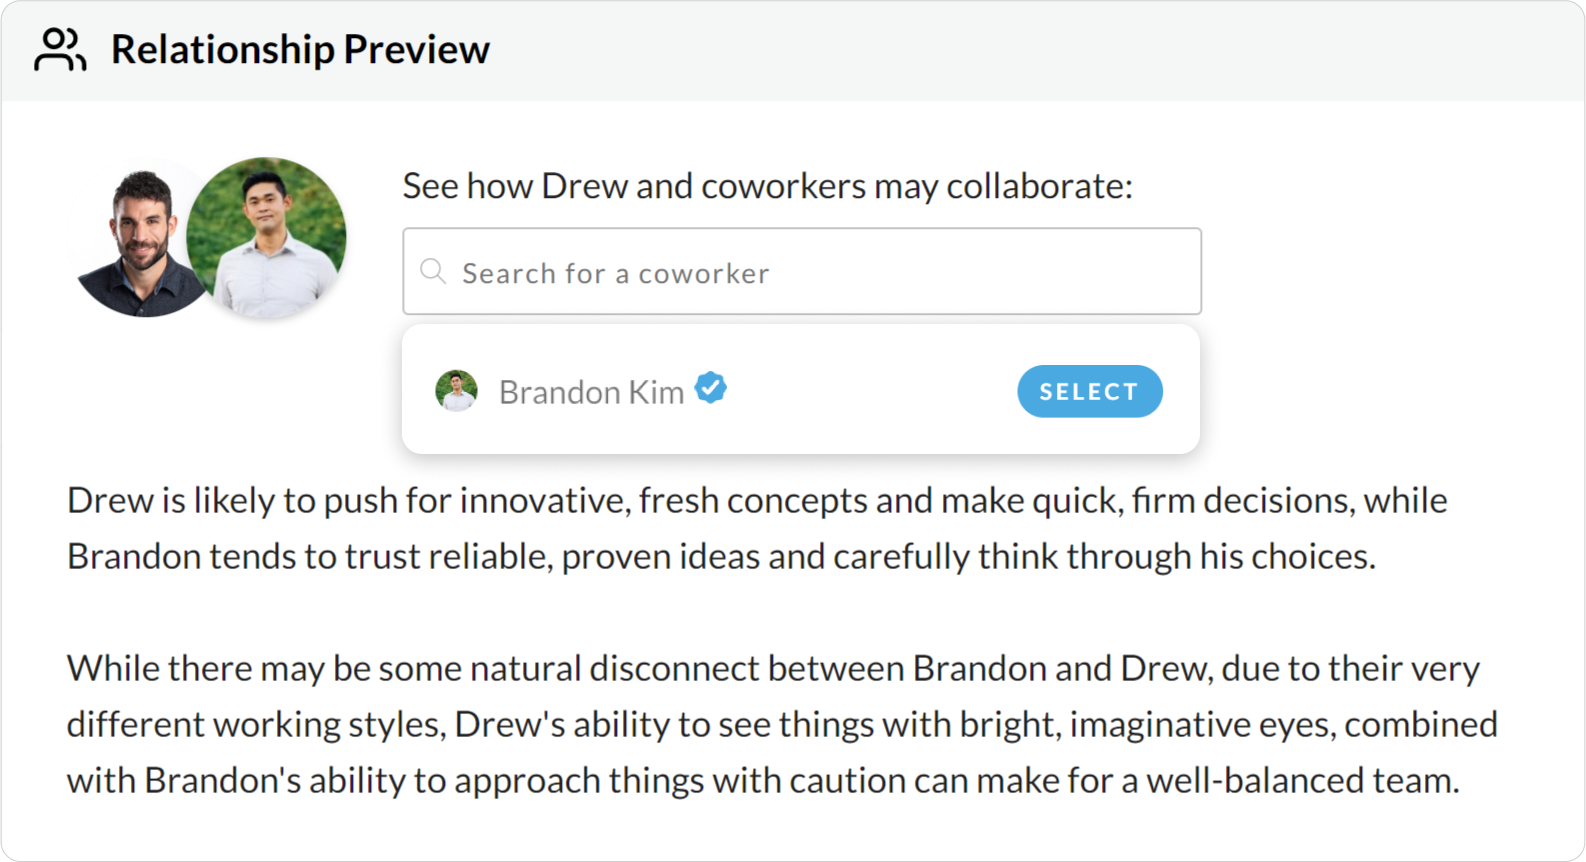
Task: Click the line starting 'While there may be'
Action: 773,668
